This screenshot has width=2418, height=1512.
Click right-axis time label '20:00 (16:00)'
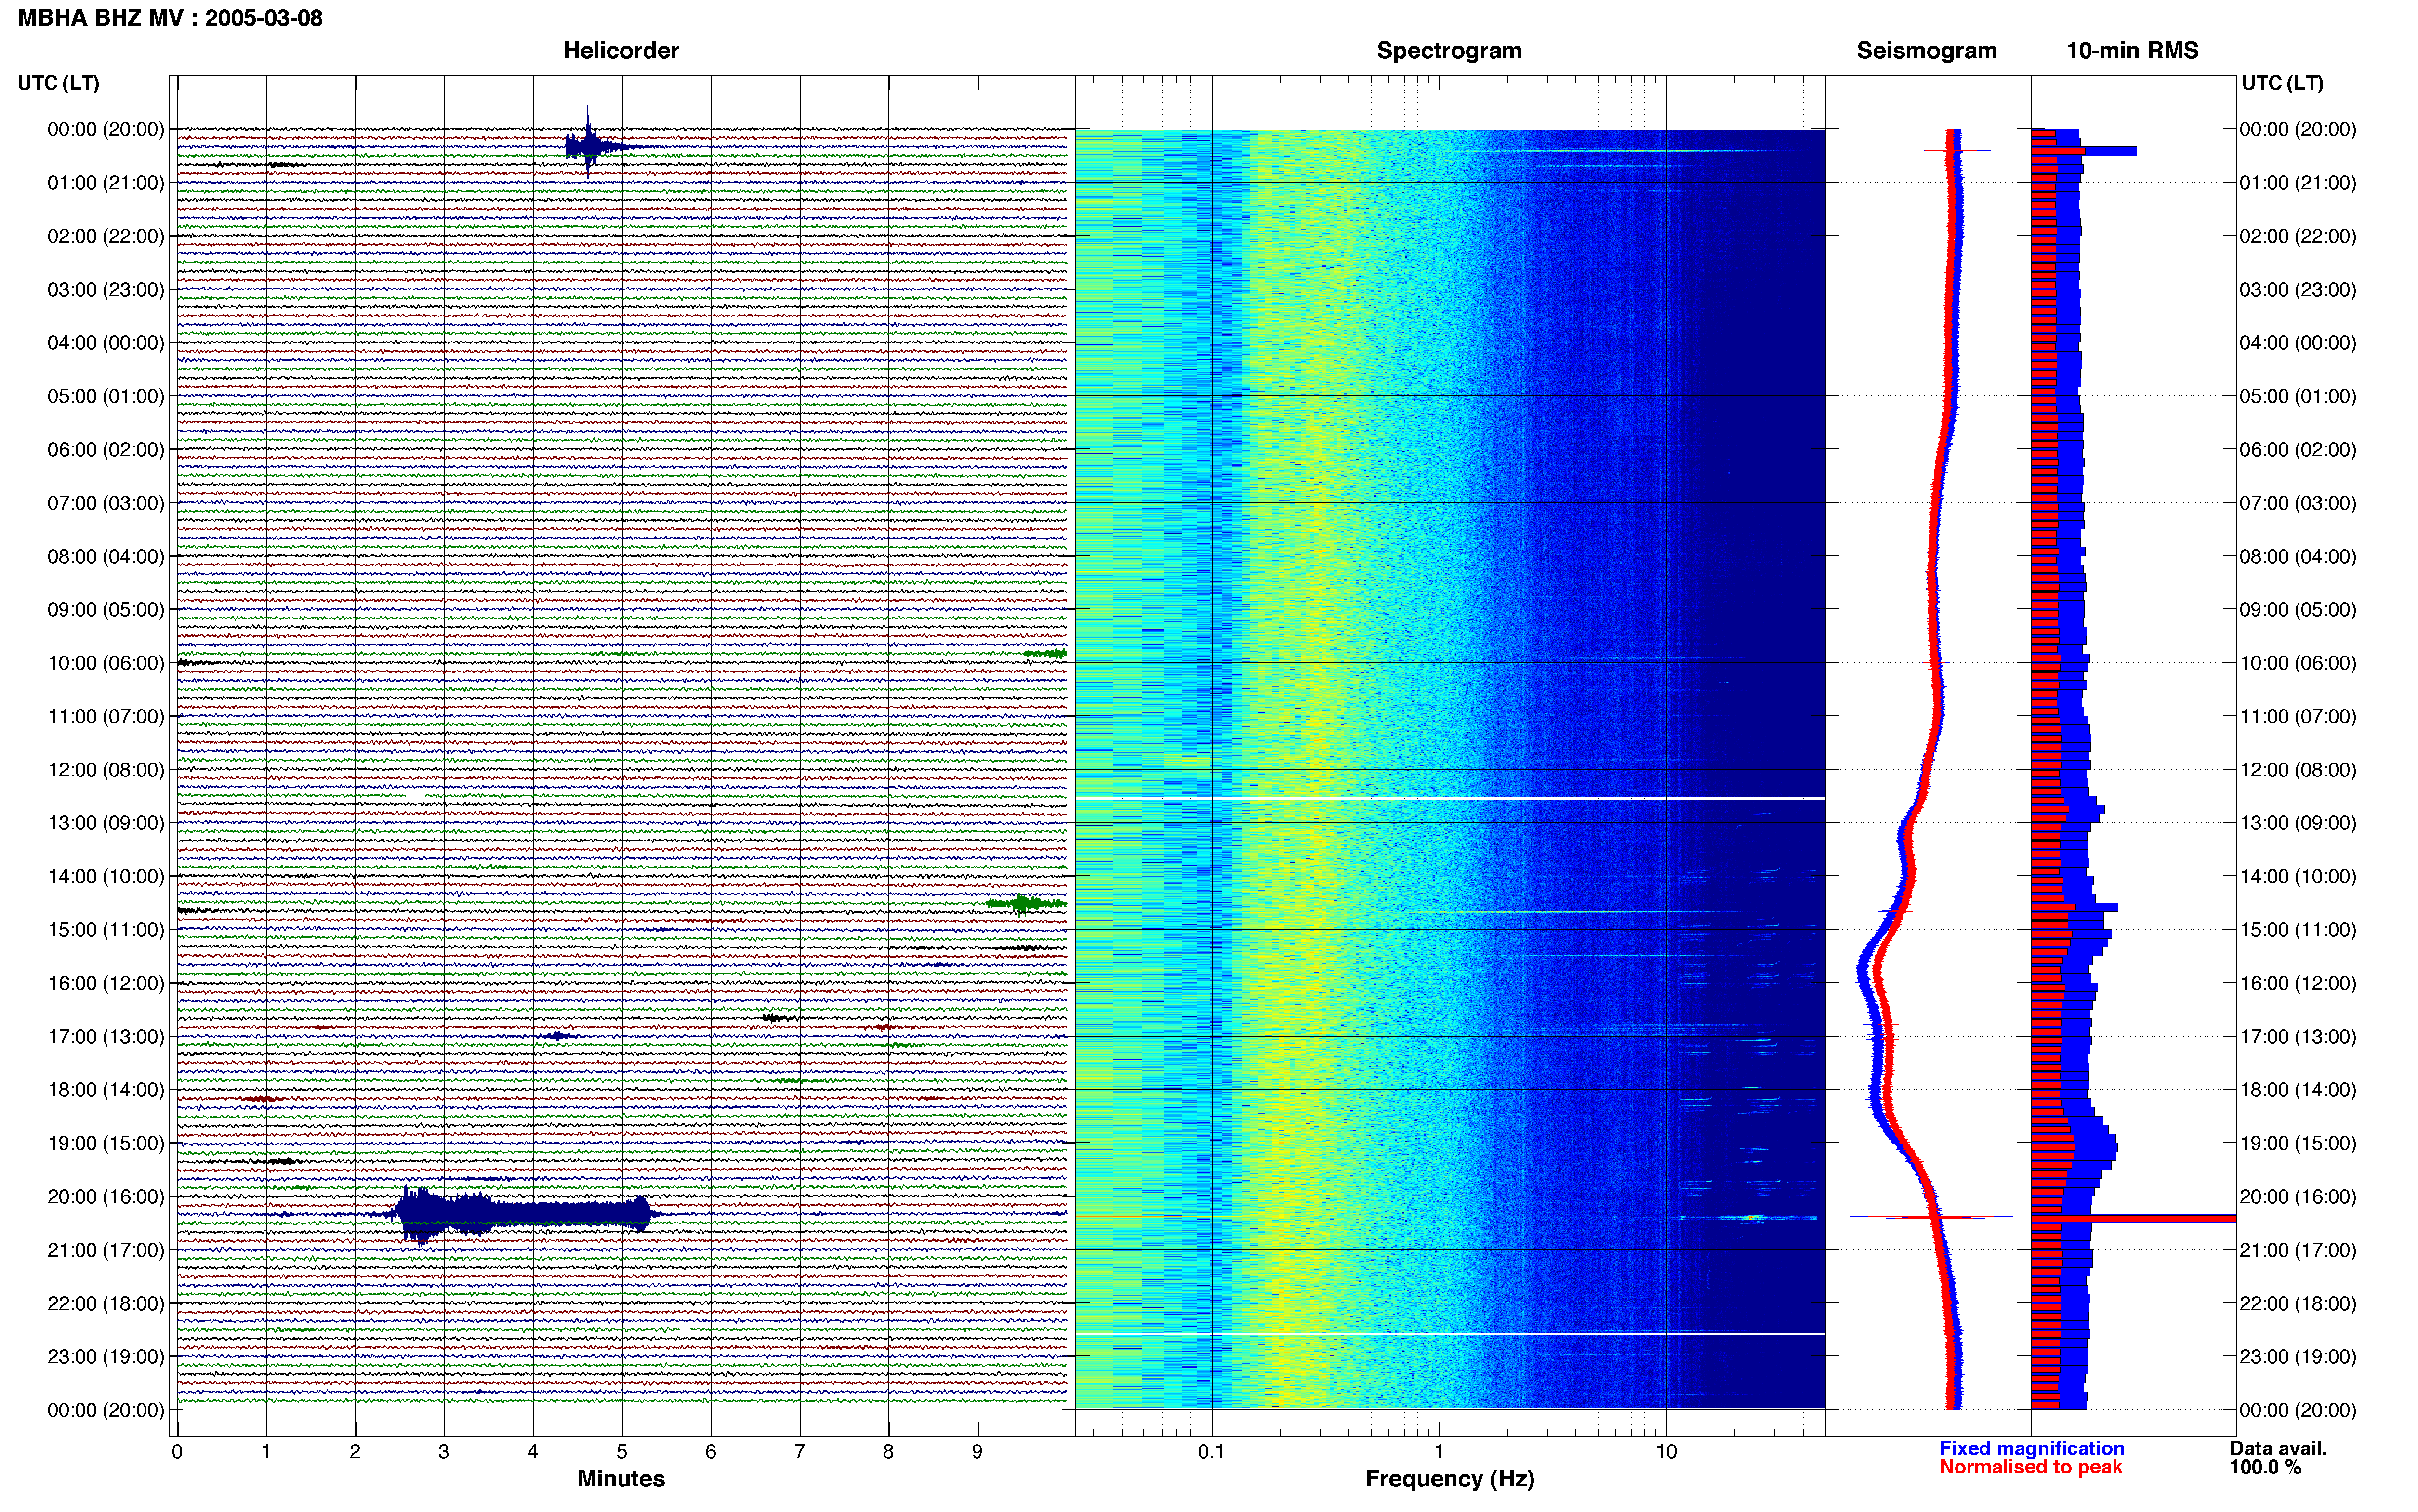pyautogui.click(x=2298, y=1196)
